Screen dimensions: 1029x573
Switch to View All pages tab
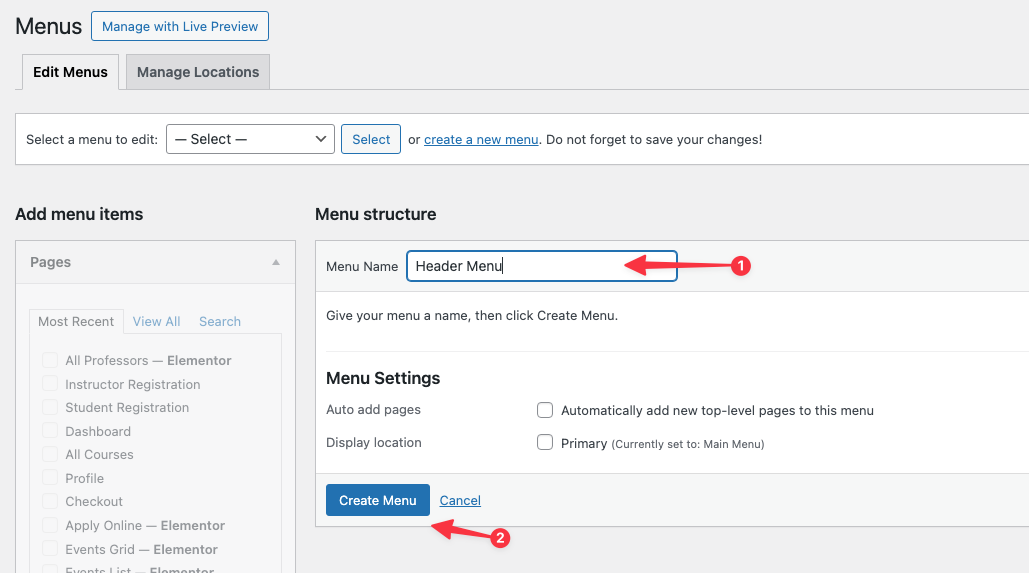[156, 321]
